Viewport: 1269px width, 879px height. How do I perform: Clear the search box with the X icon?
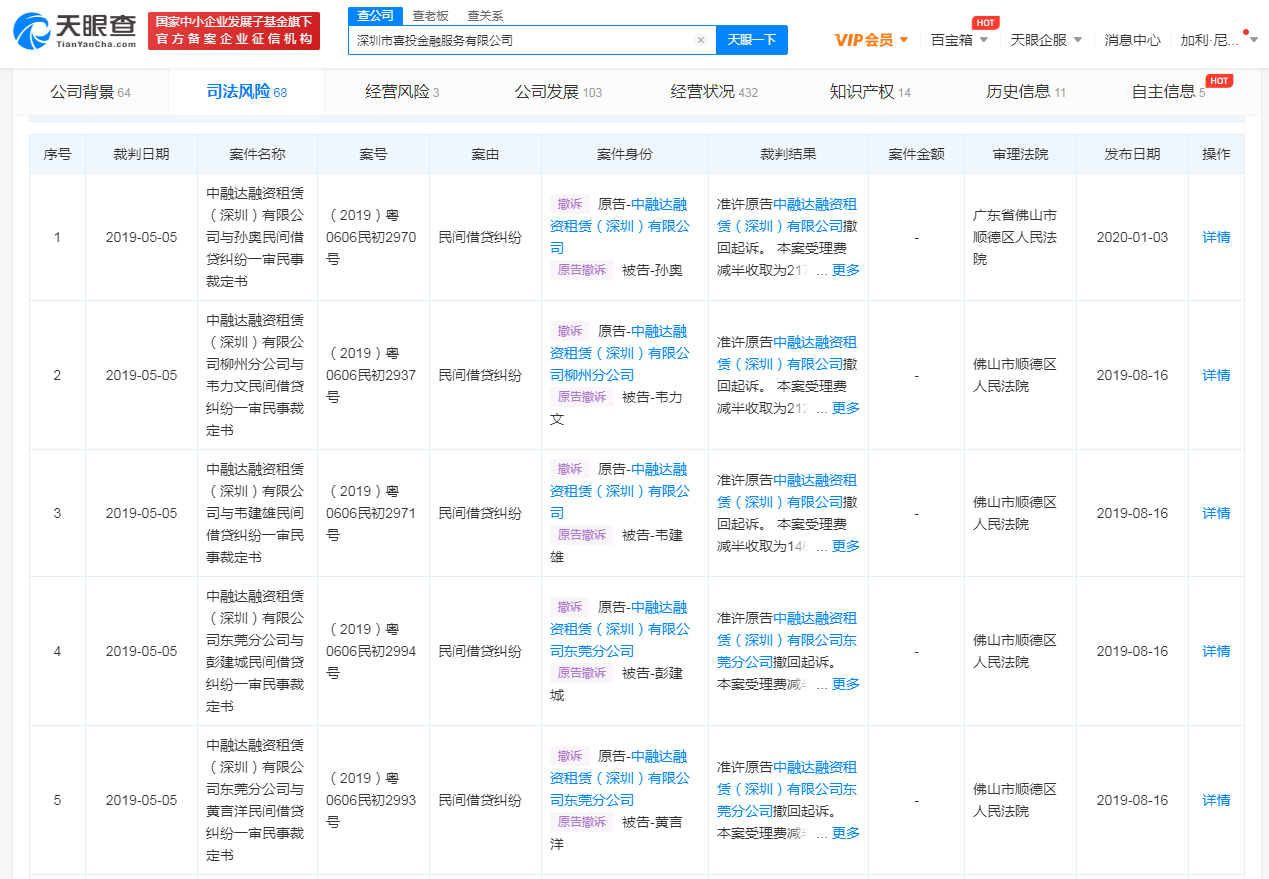701,40
